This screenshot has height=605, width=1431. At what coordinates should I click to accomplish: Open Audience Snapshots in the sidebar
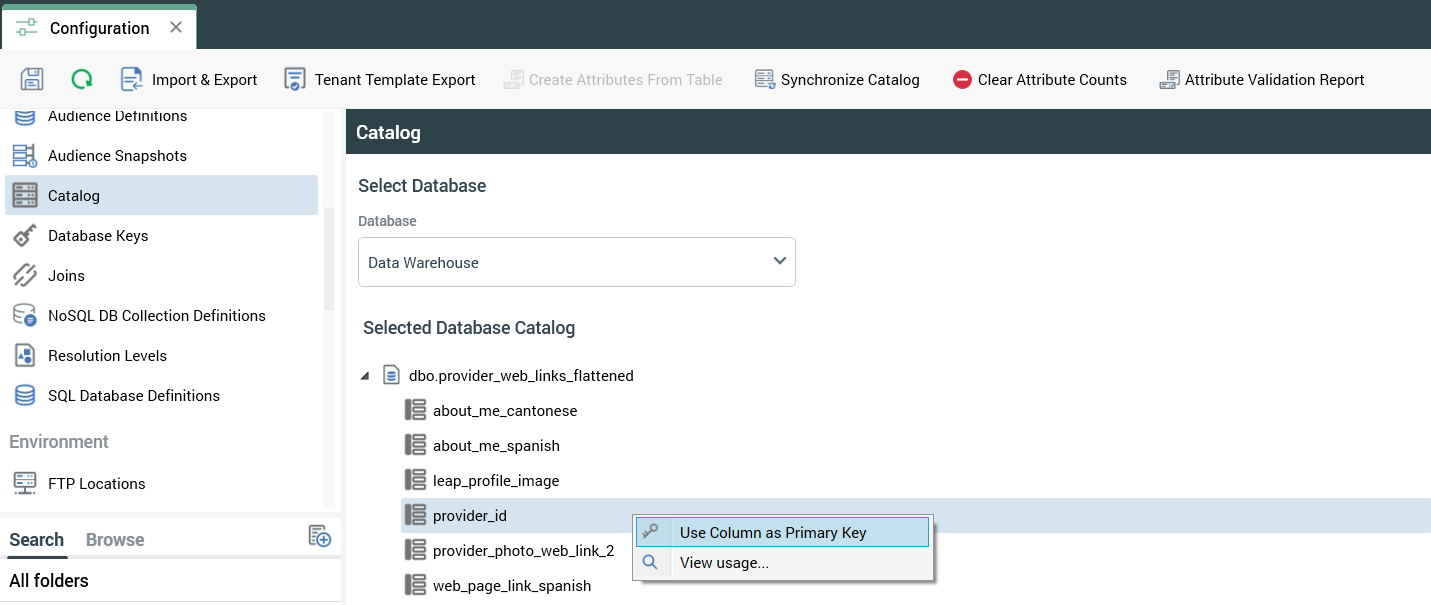(x=117, y=156)
